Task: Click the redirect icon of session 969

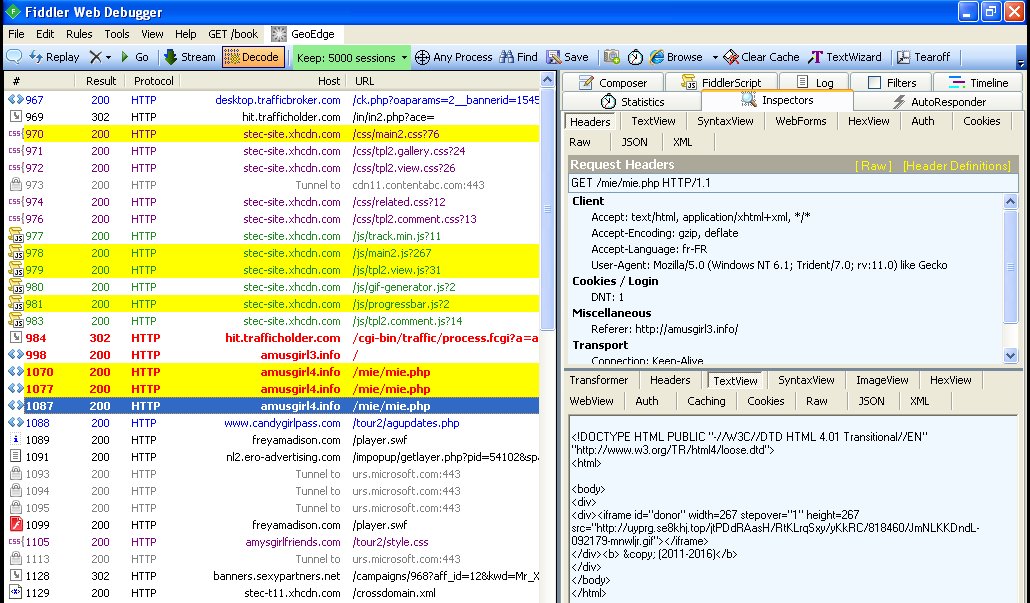Action: point(16,116)
